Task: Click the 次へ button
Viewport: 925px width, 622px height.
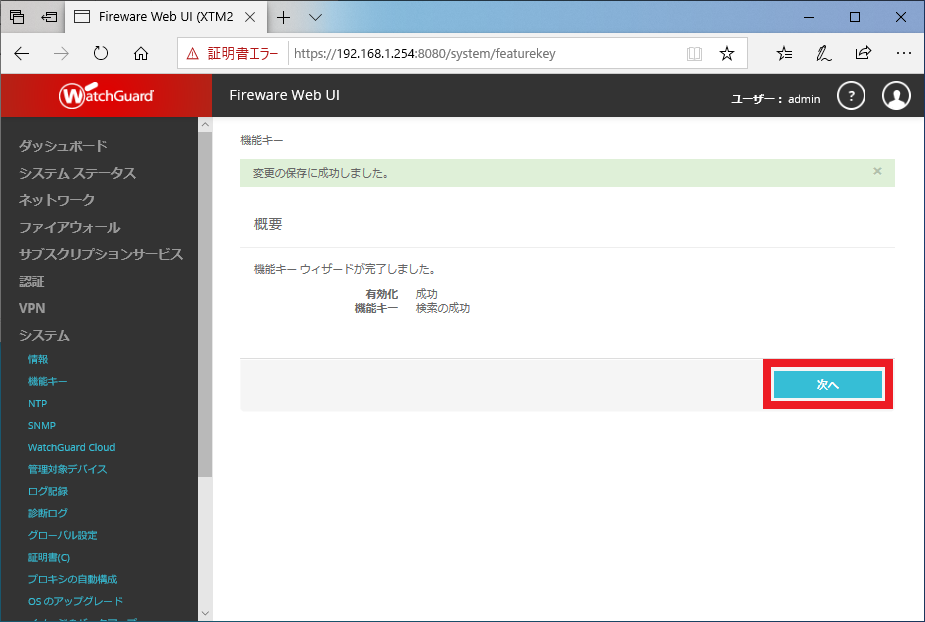Action: (x=828, y=384)
